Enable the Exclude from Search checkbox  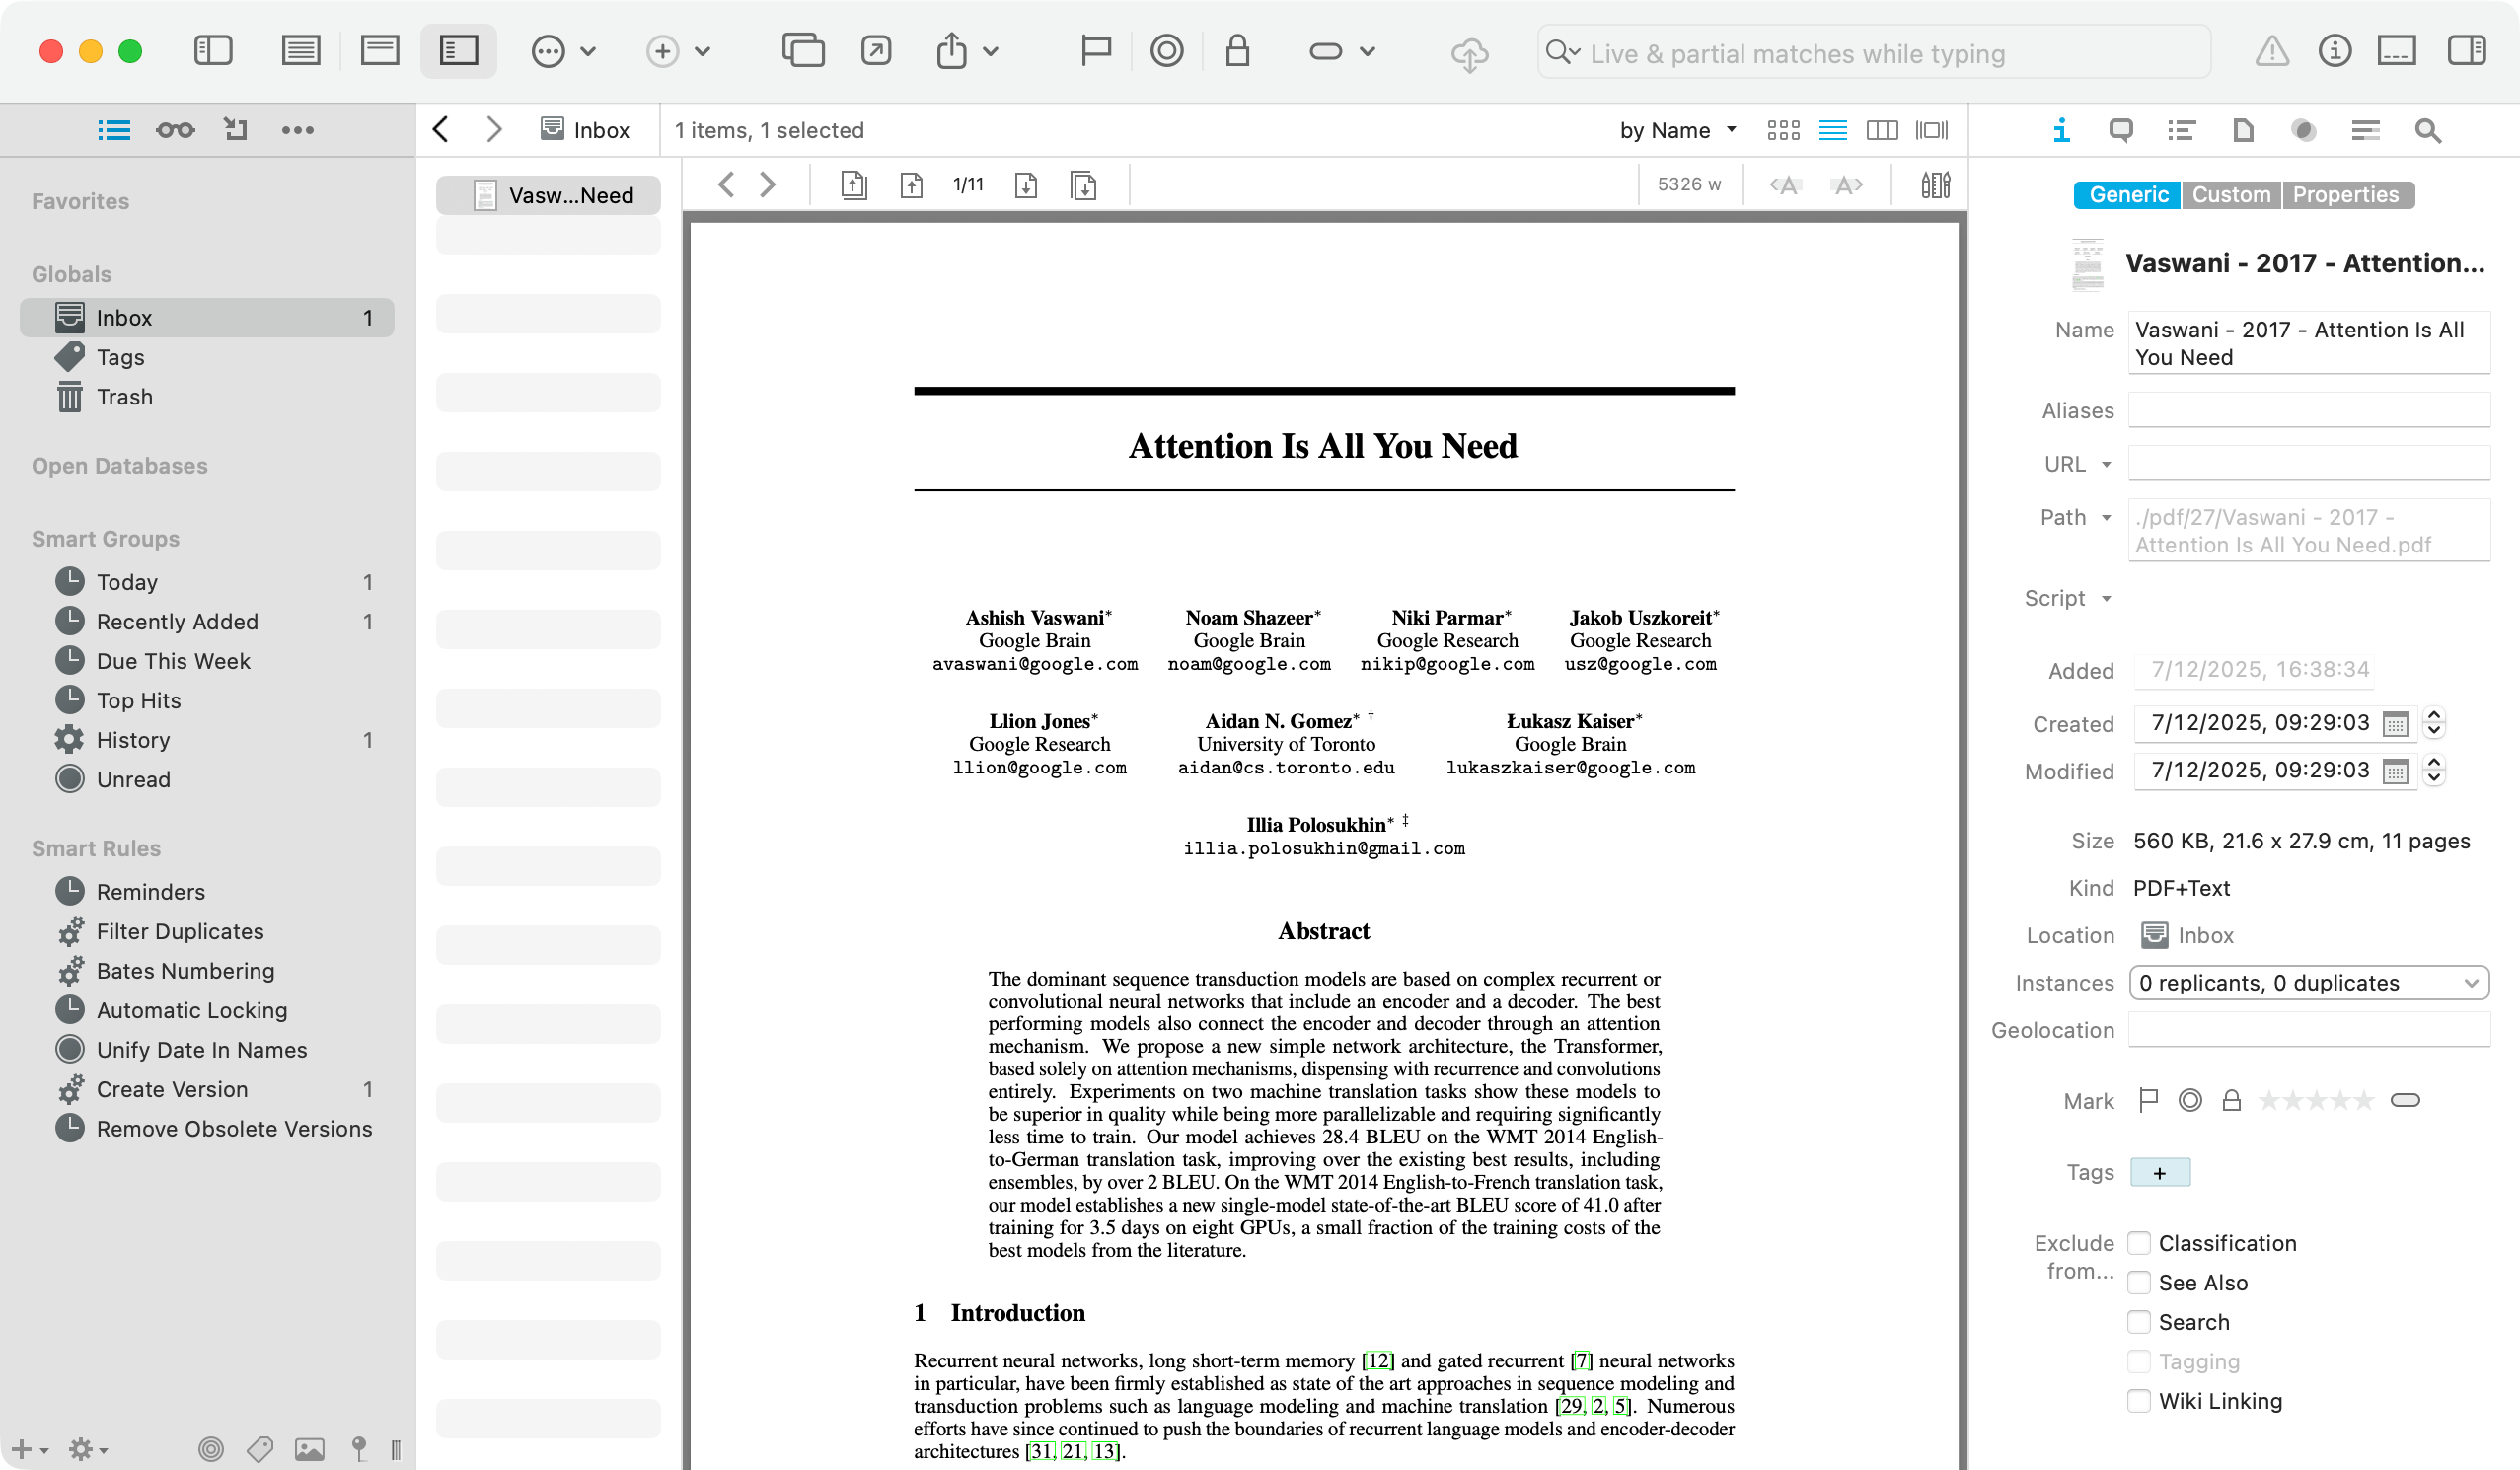pos(2140,1322)
